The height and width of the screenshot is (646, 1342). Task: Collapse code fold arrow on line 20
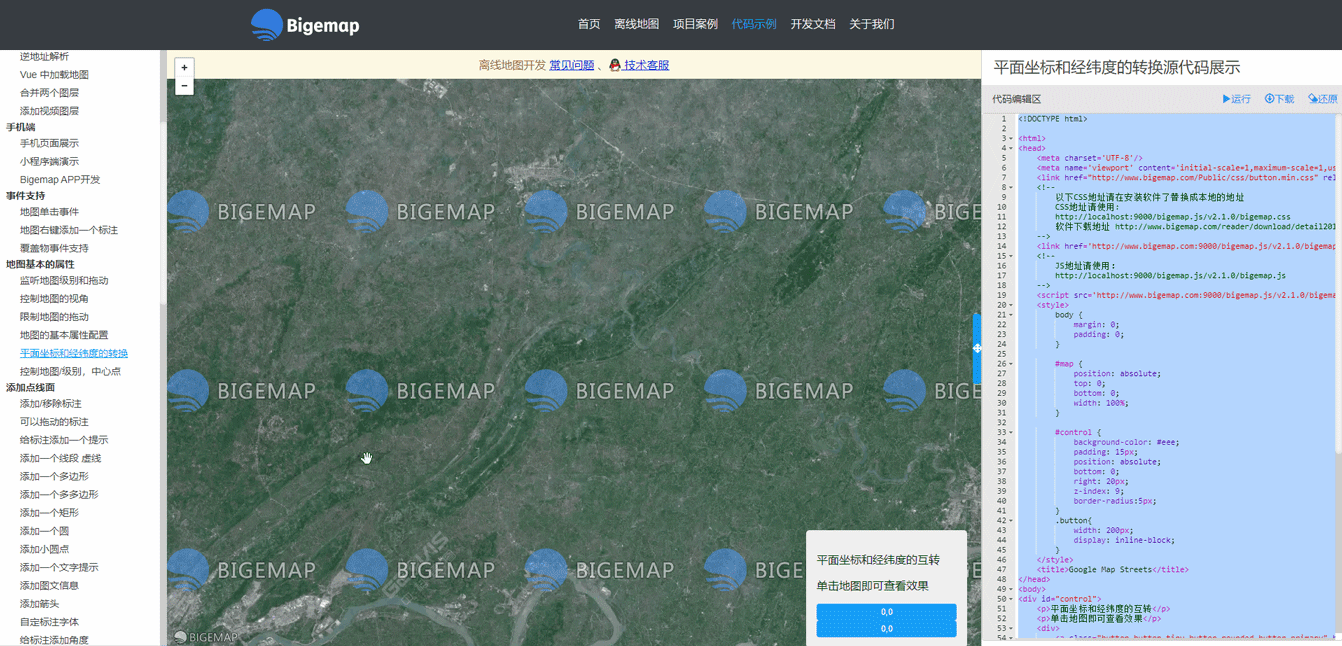click(x=1011, y=305)
